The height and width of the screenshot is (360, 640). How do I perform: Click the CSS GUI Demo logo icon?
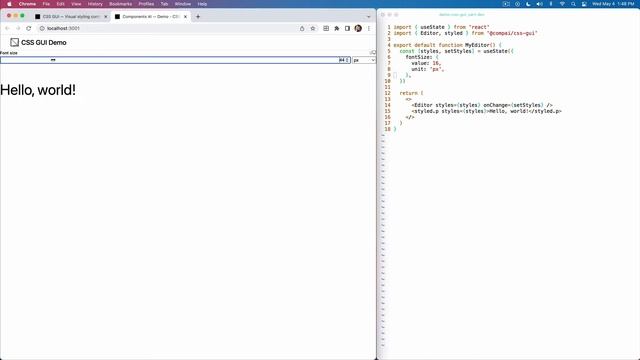click(x=15, y=42)
